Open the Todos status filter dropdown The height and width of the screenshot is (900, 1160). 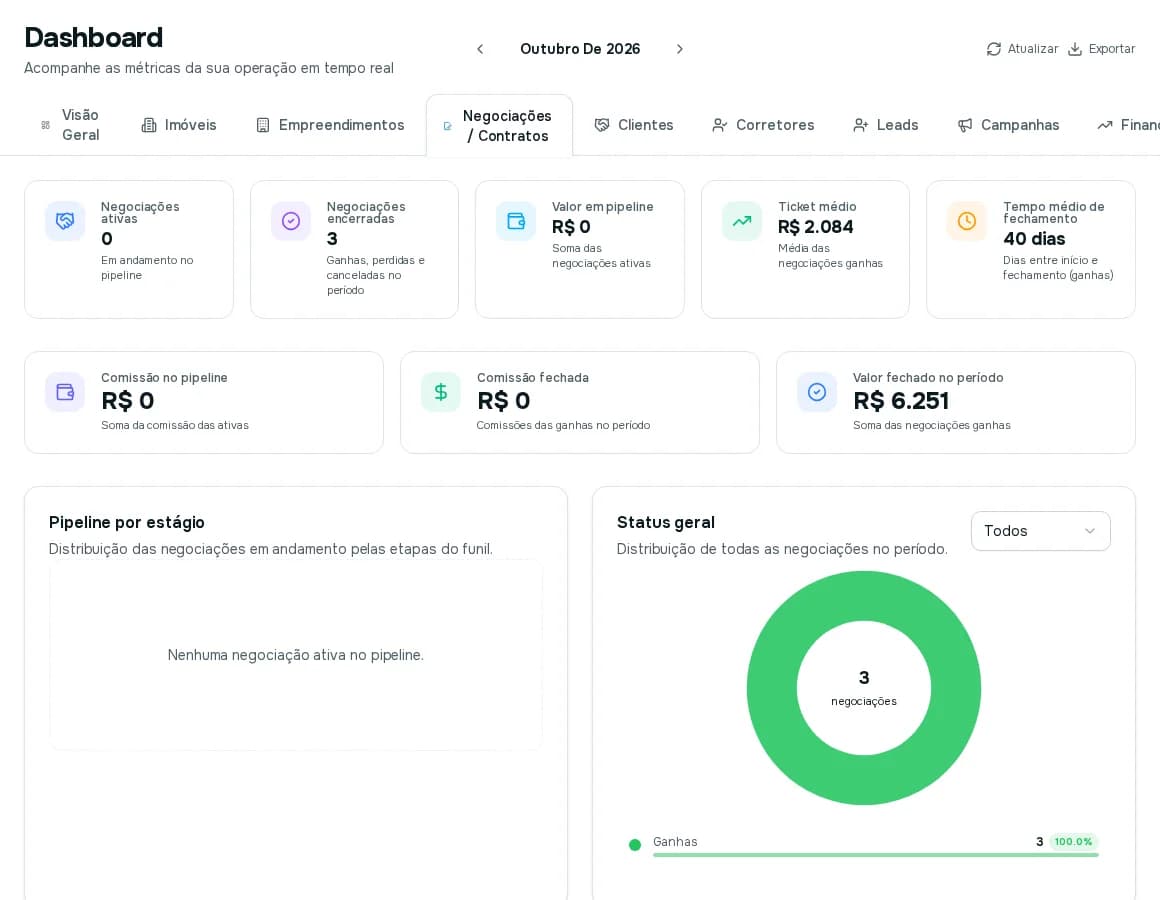coord(1040,531)
